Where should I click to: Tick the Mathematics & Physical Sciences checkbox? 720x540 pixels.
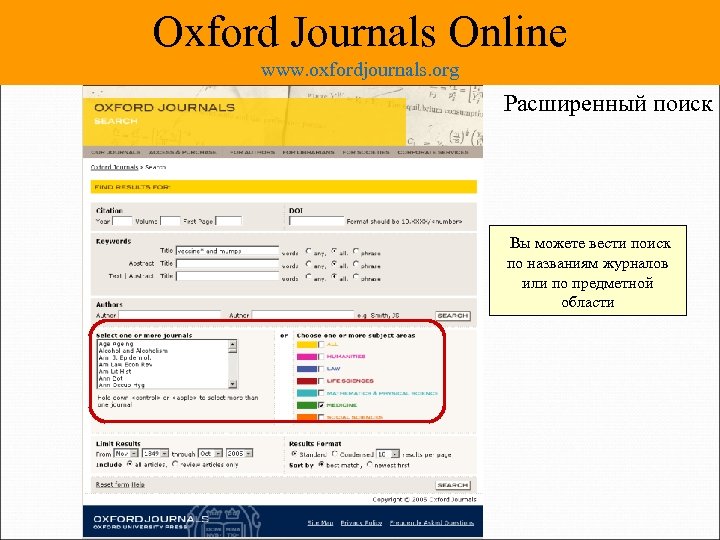(321, 394)
